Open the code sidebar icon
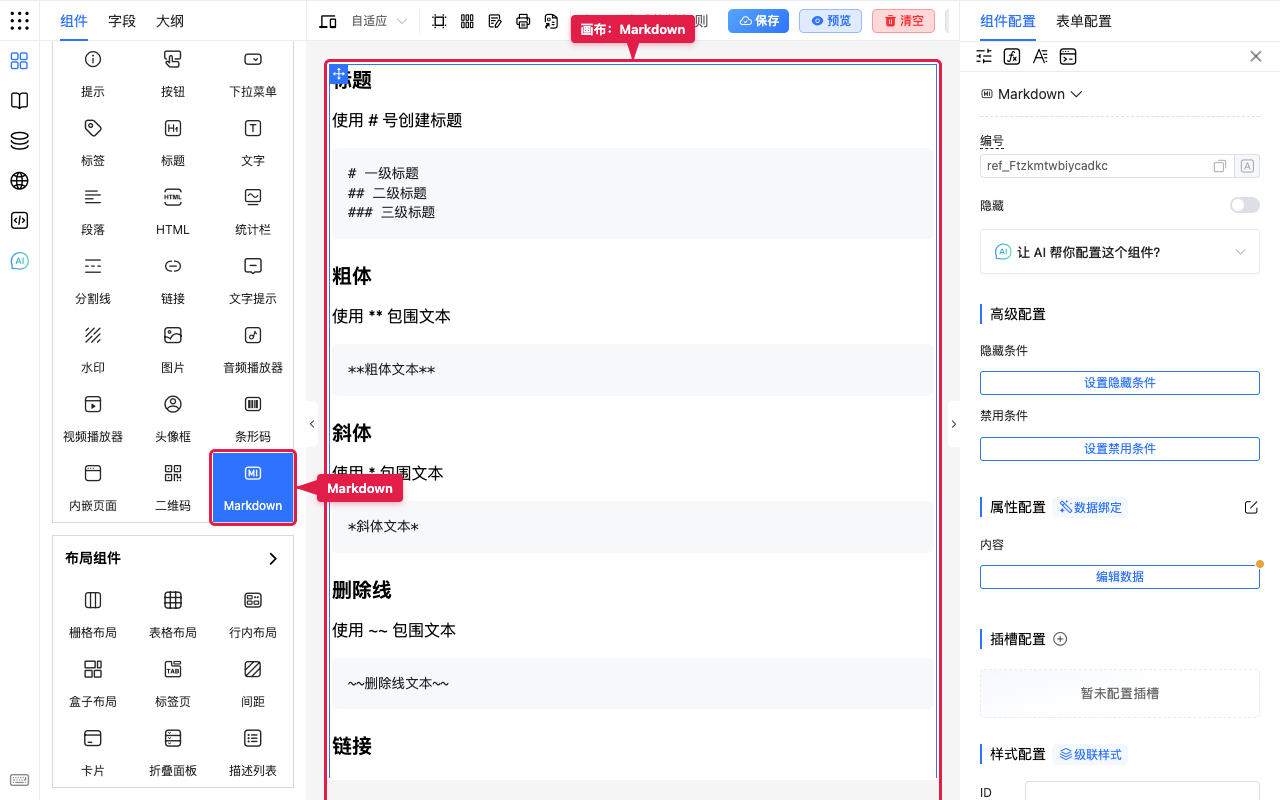This screenshot has width=1280, height=800. coord(19,221)
